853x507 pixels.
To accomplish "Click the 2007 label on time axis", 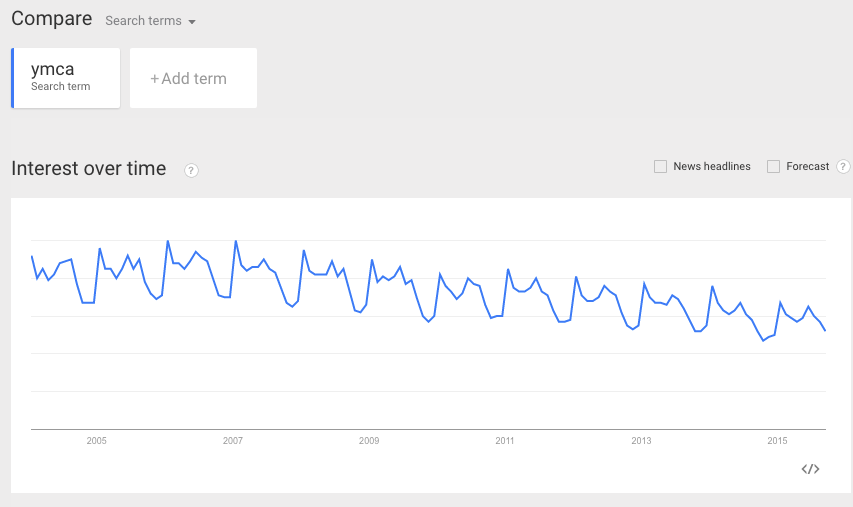I will [233, 441].
